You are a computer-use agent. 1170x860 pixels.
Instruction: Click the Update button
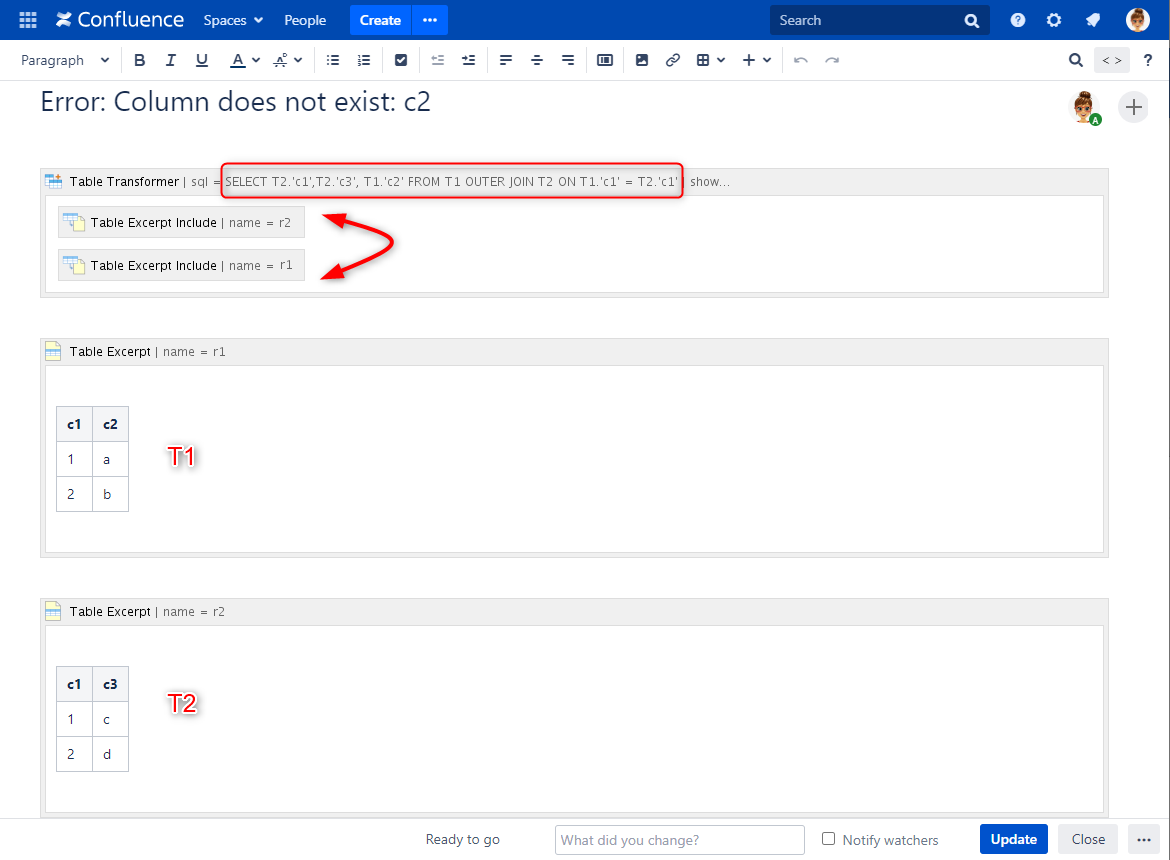tap(1013, 839)
